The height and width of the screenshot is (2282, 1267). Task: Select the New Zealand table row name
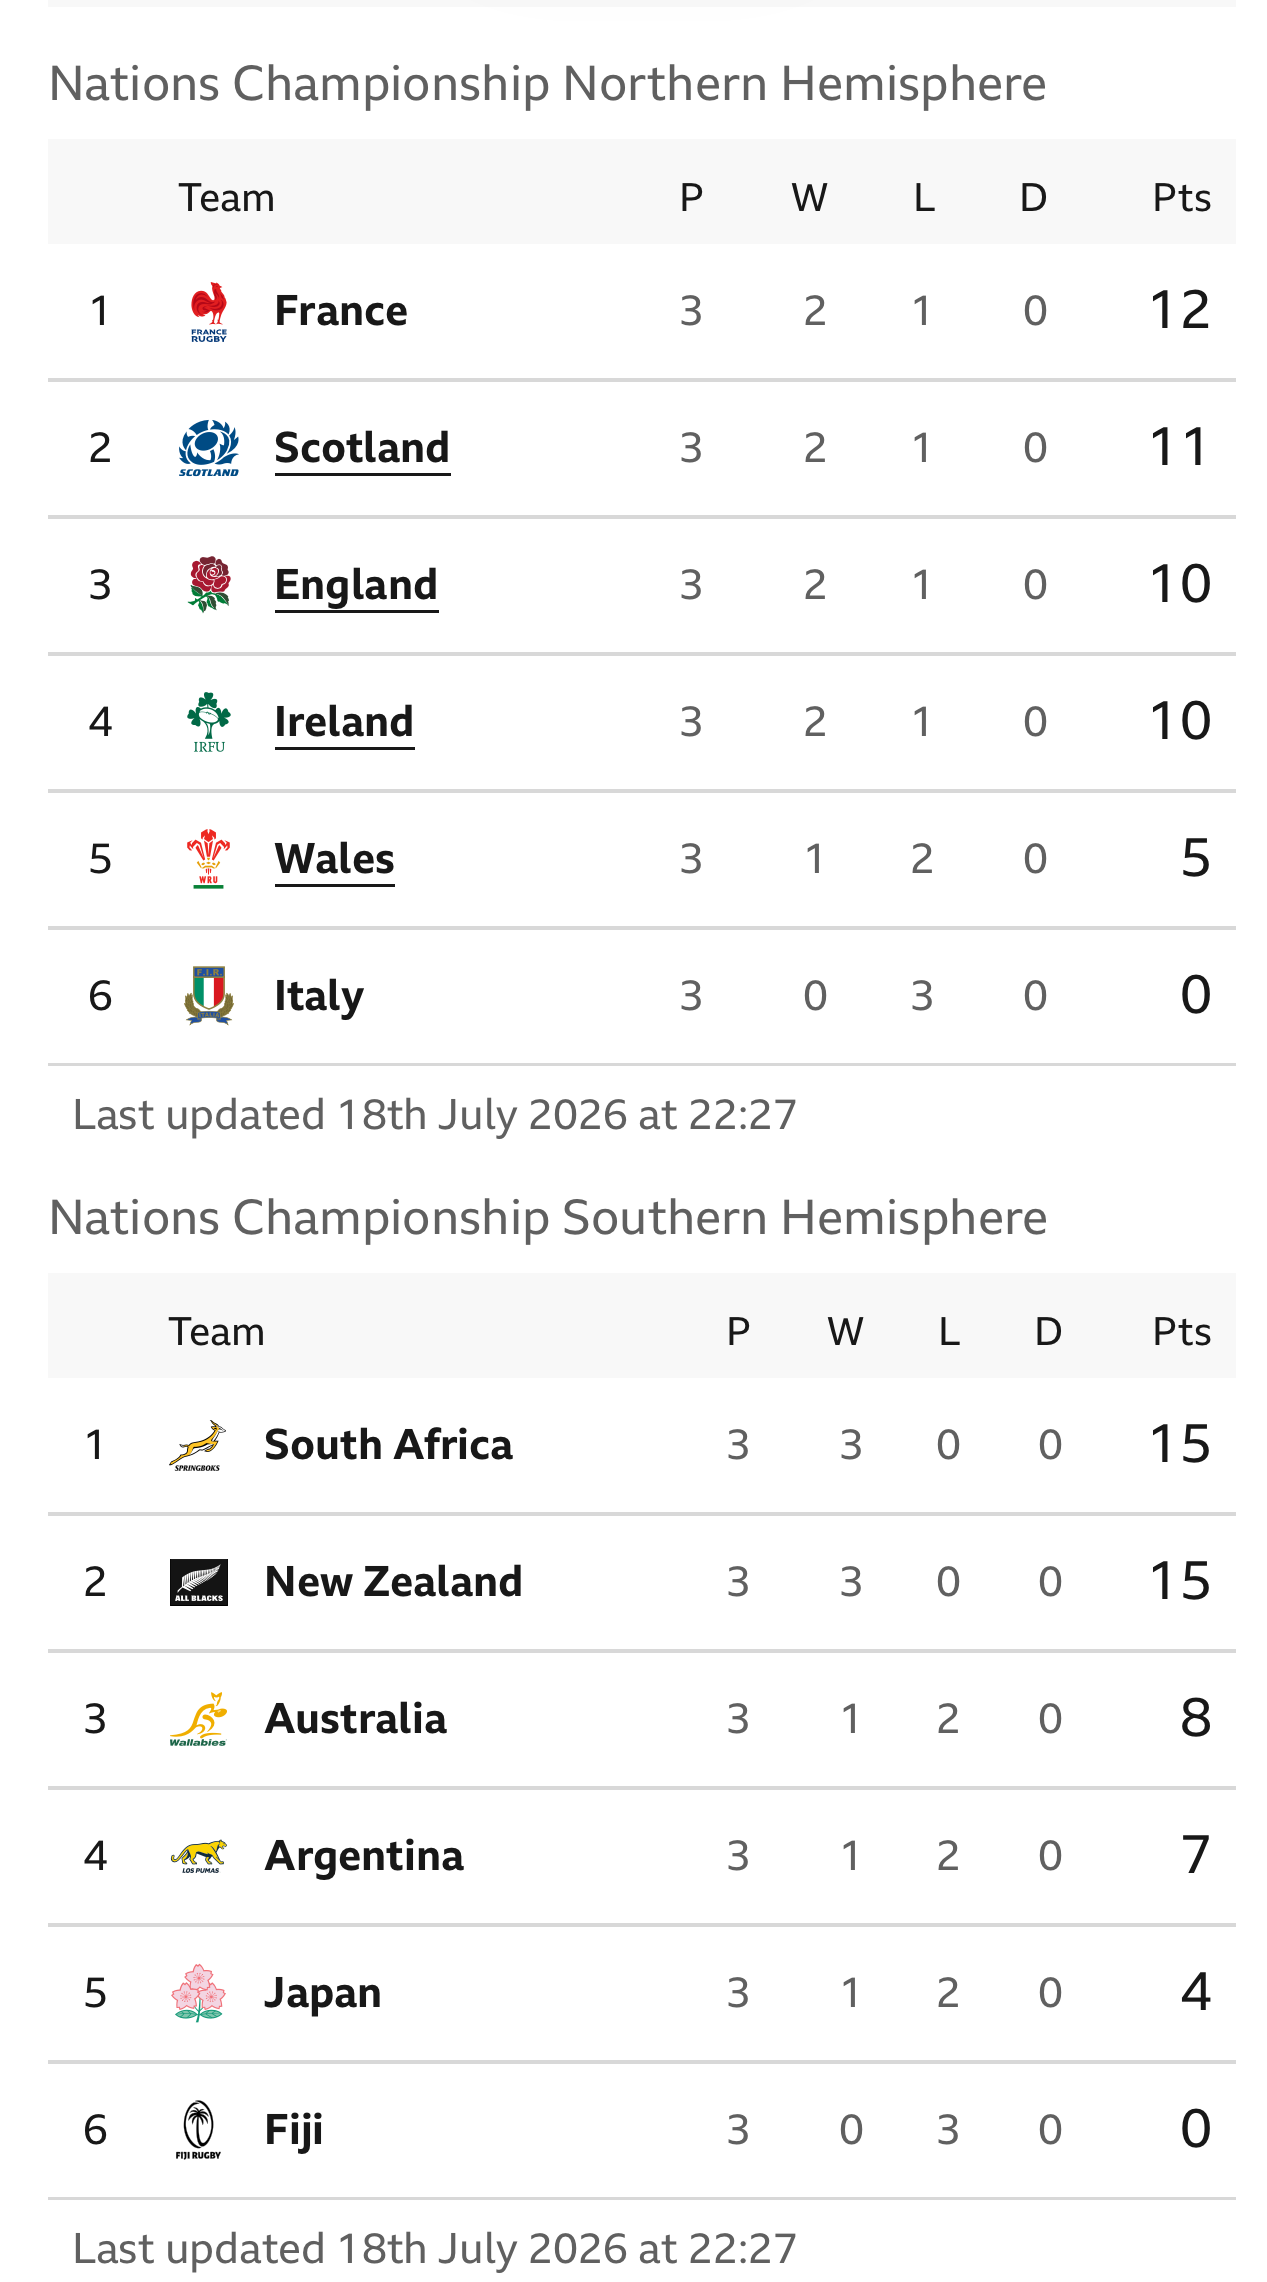pyautogui.click(x=393, y=1582)
